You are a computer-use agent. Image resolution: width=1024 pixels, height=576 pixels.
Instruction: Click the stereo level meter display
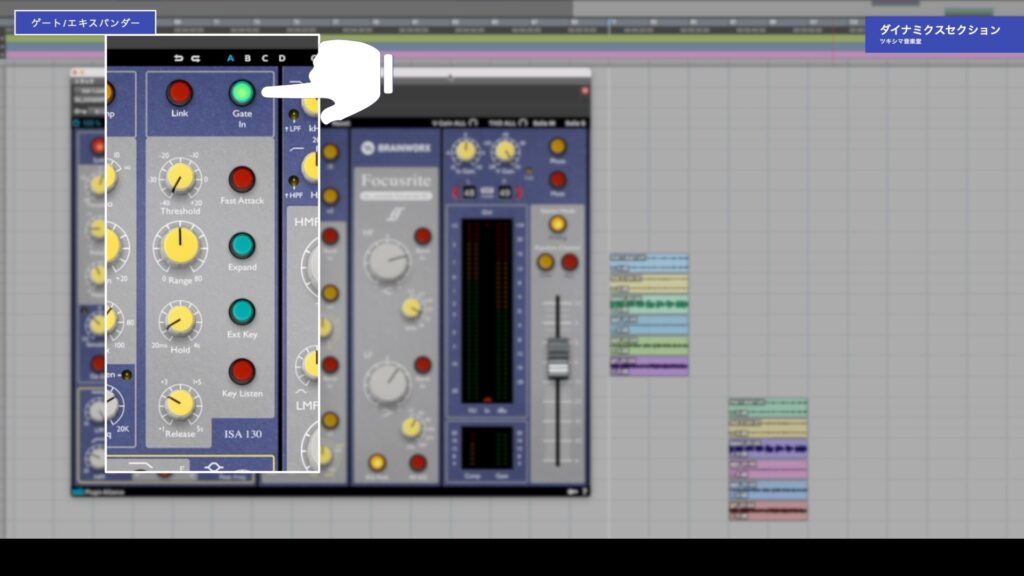point(487,311)
